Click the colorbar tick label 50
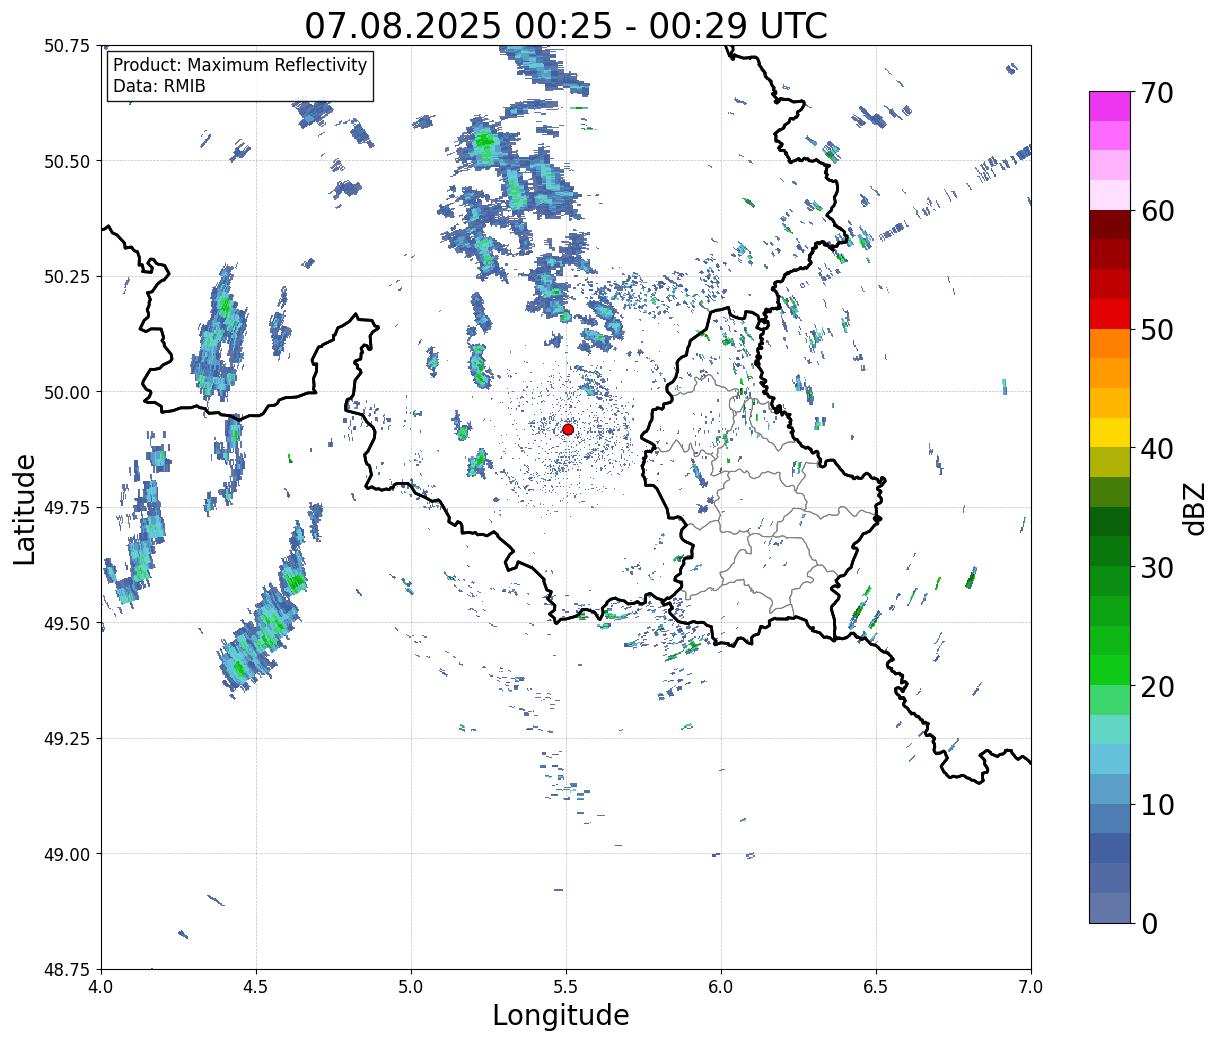 1156,330
